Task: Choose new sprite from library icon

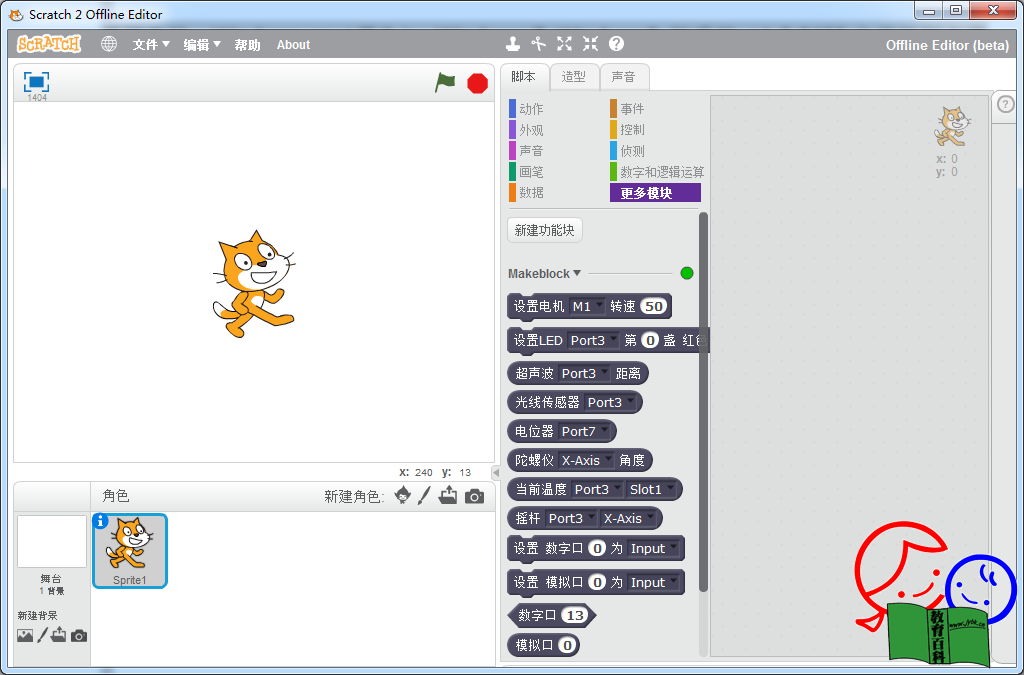Action: click(x=403, y=495)
